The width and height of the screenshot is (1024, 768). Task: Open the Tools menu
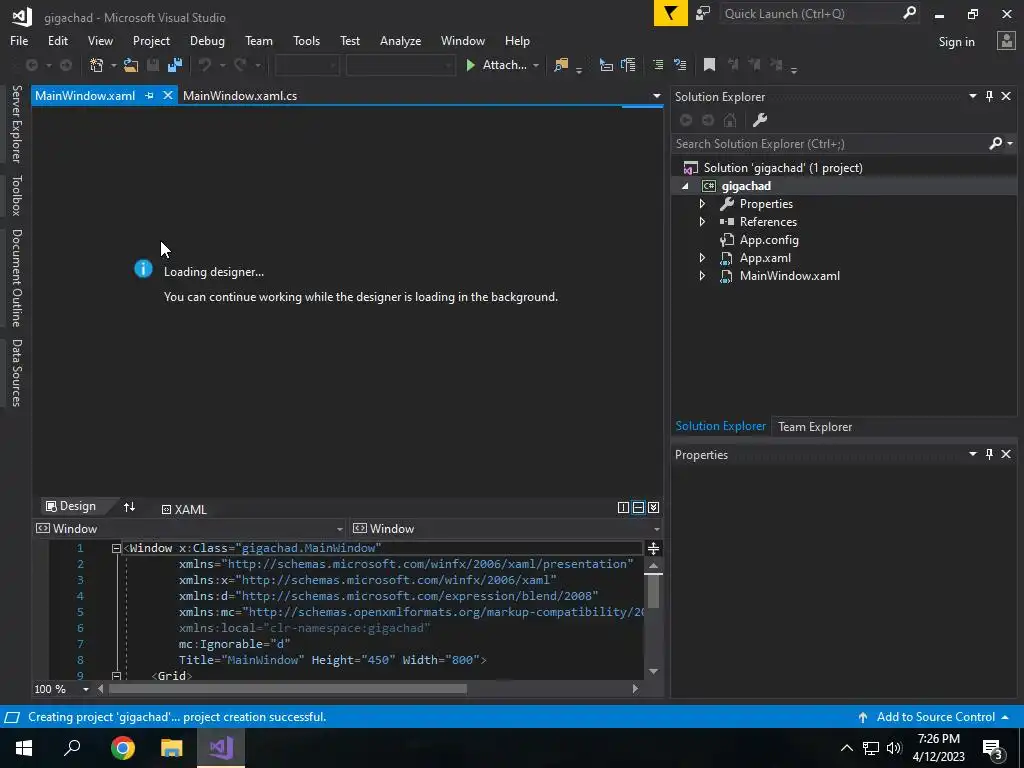click(x=306, y=40)
